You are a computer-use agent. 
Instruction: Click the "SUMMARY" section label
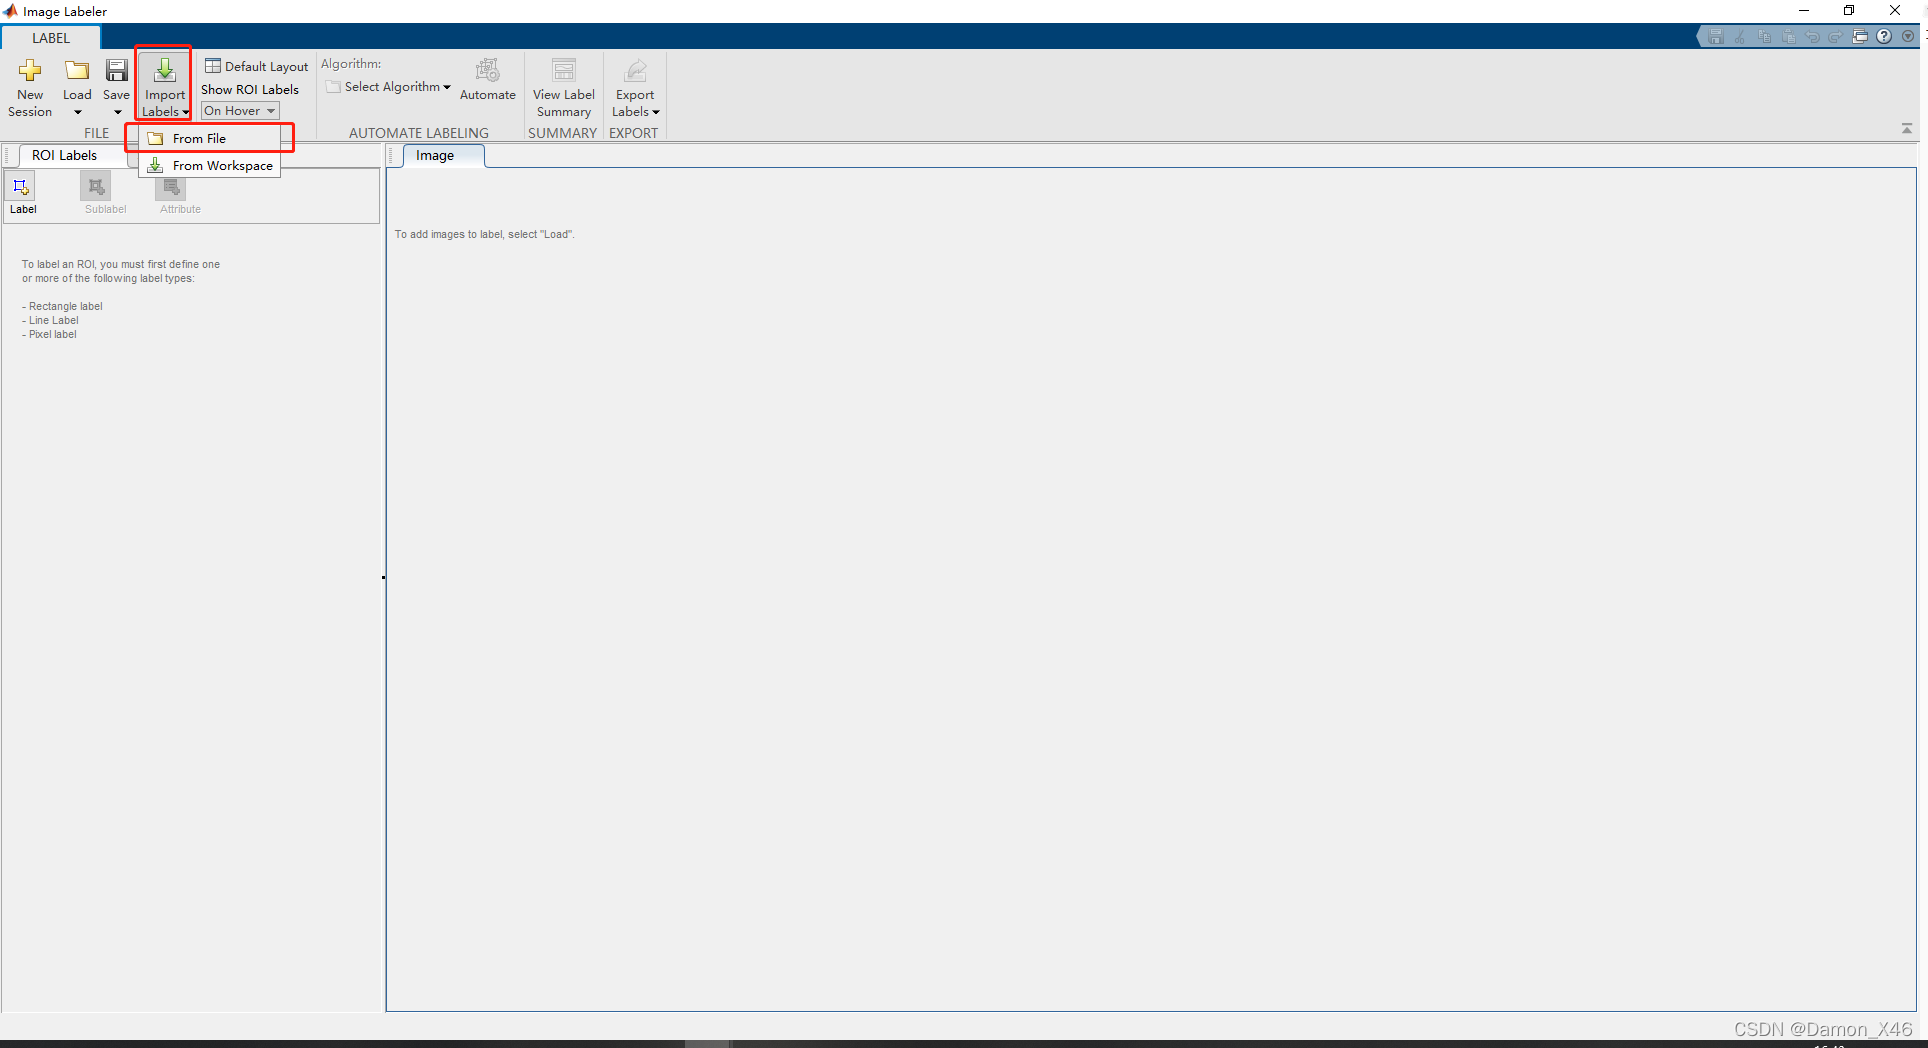pos(562,133)
